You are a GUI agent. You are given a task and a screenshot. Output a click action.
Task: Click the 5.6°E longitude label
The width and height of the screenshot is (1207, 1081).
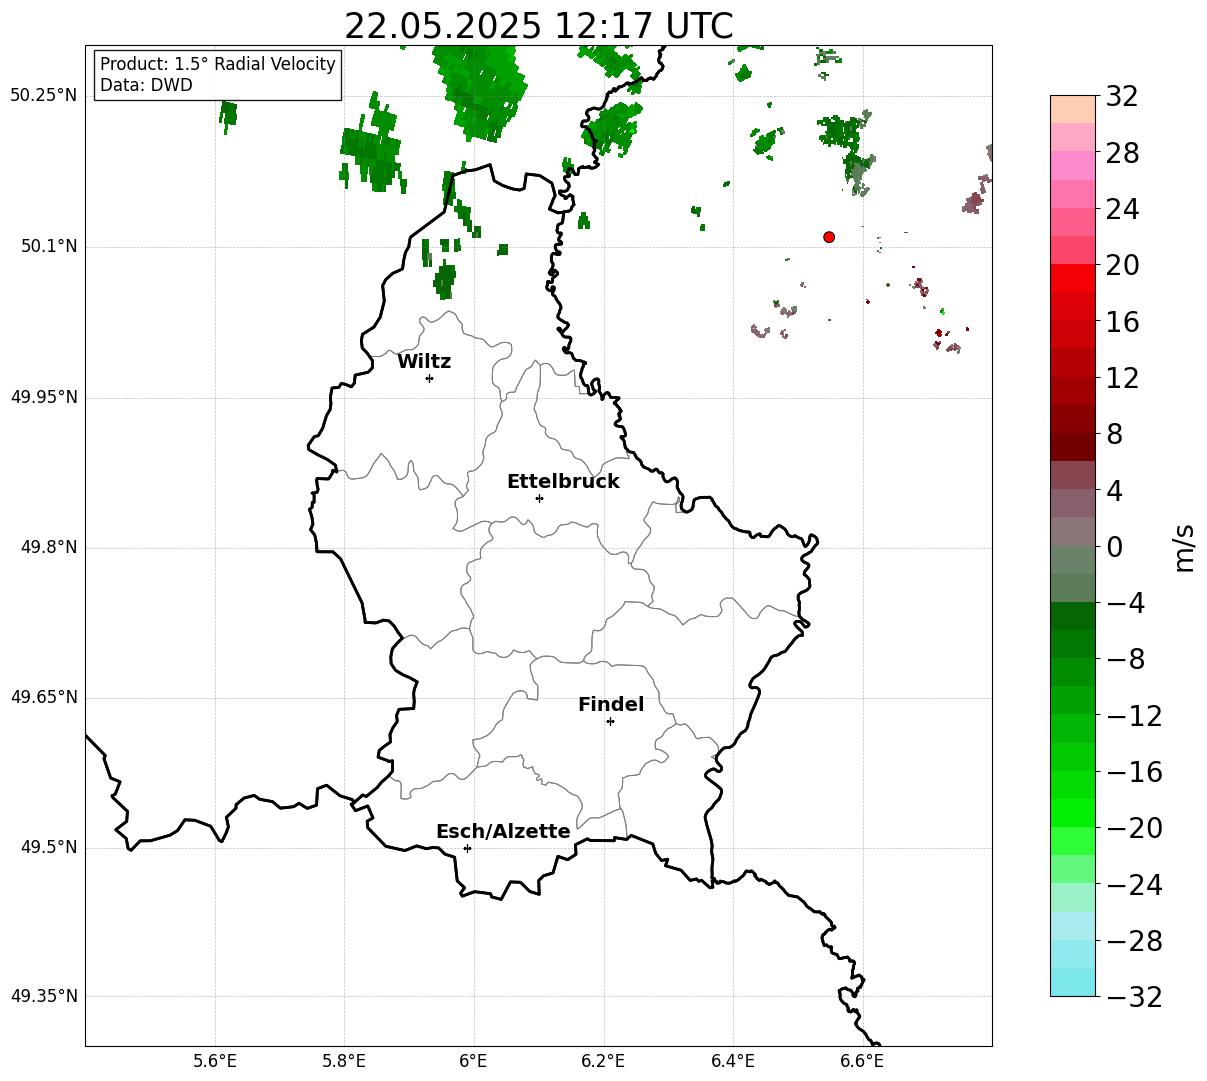tap(215, 1061)
